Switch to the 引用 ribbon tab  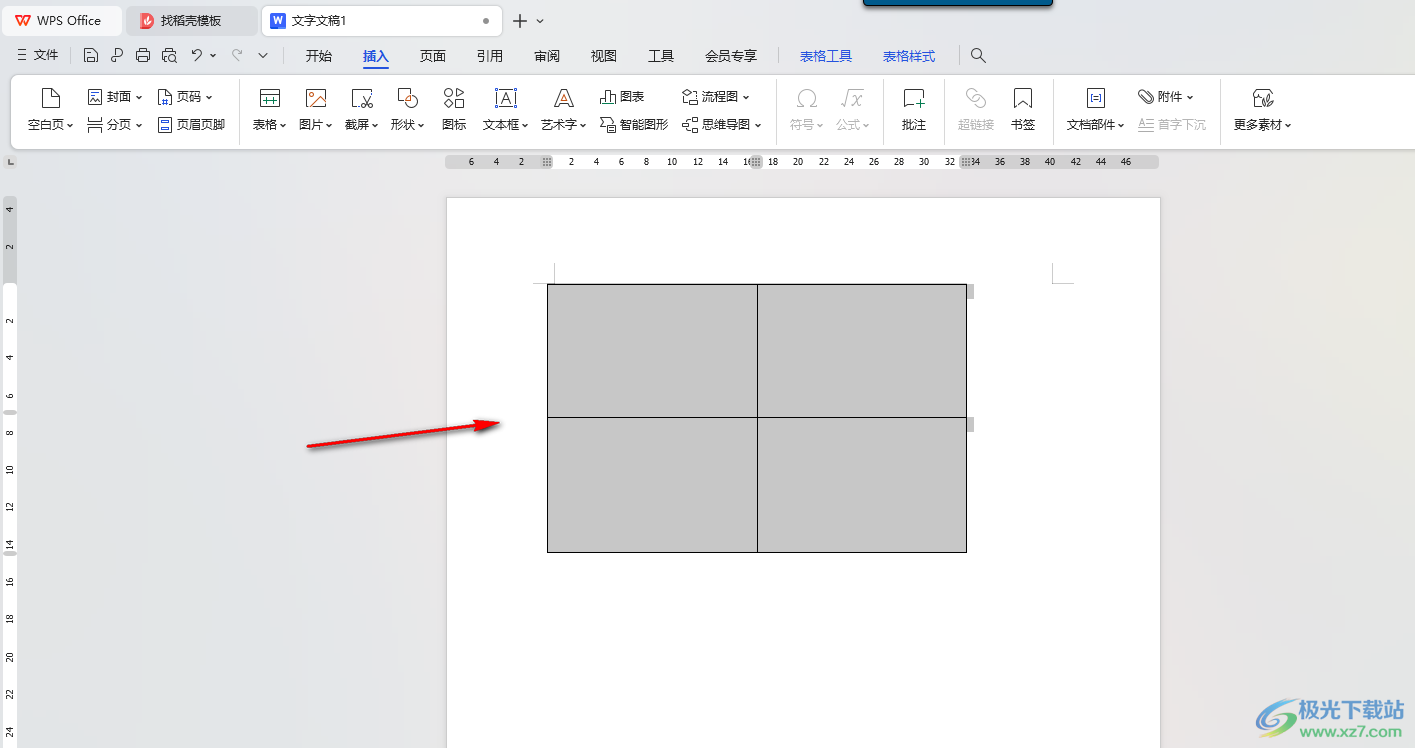click(x=490, y=56)
